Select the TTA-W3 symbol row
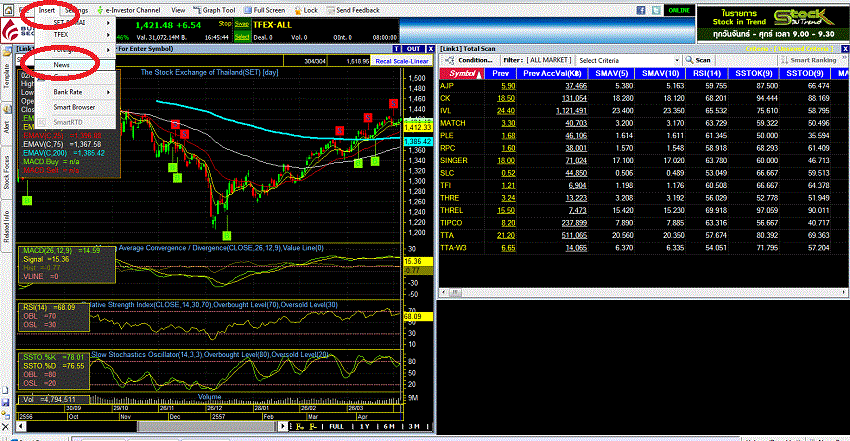The width and height of the screenshot is (850, 441). 454,248
